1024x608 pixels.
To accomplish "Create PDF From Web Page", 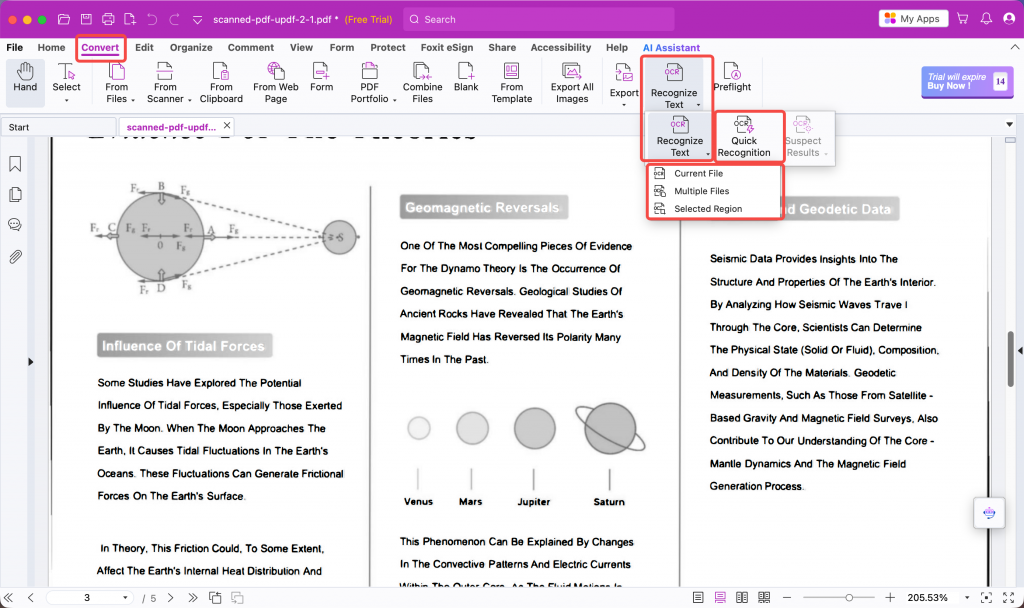I will click(276, 82).
